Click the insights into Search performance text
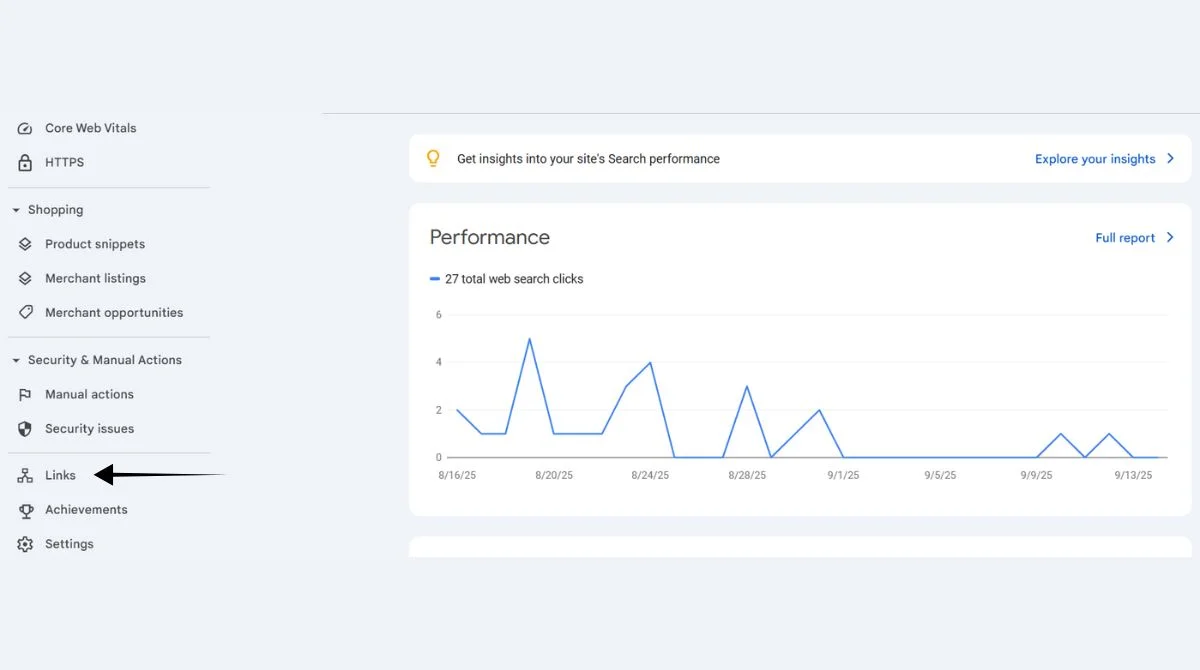 click(588, 158)
